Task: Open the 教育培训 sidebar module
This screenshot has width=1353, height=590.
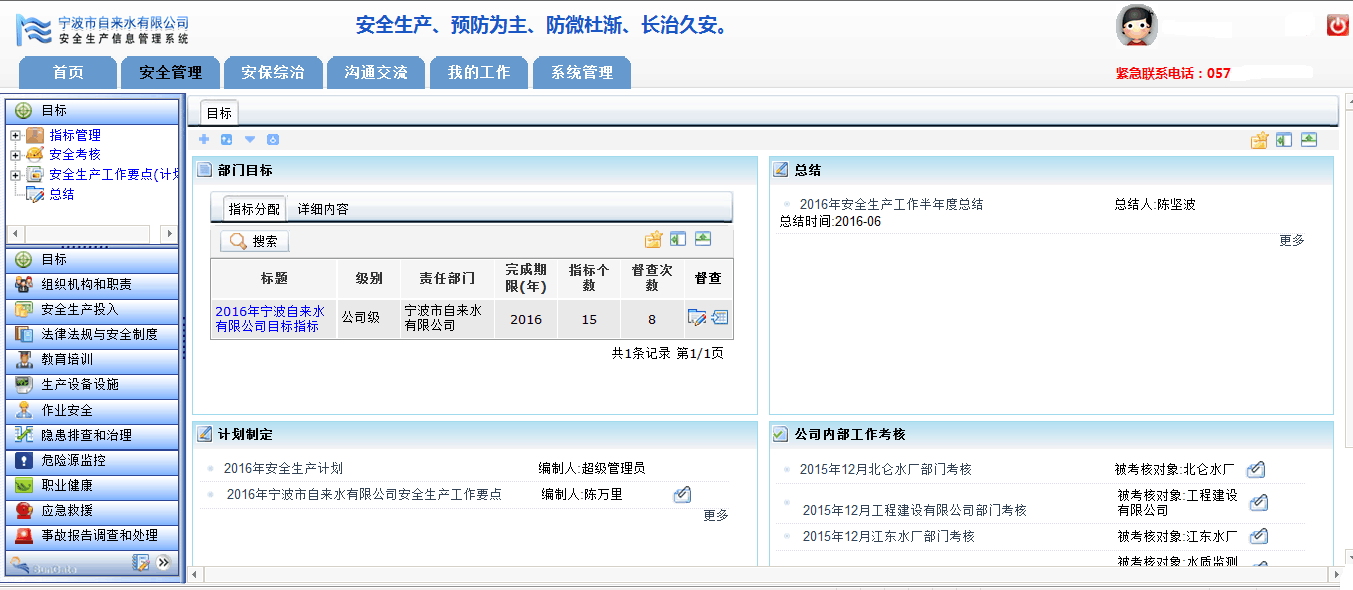Action: 92,360
